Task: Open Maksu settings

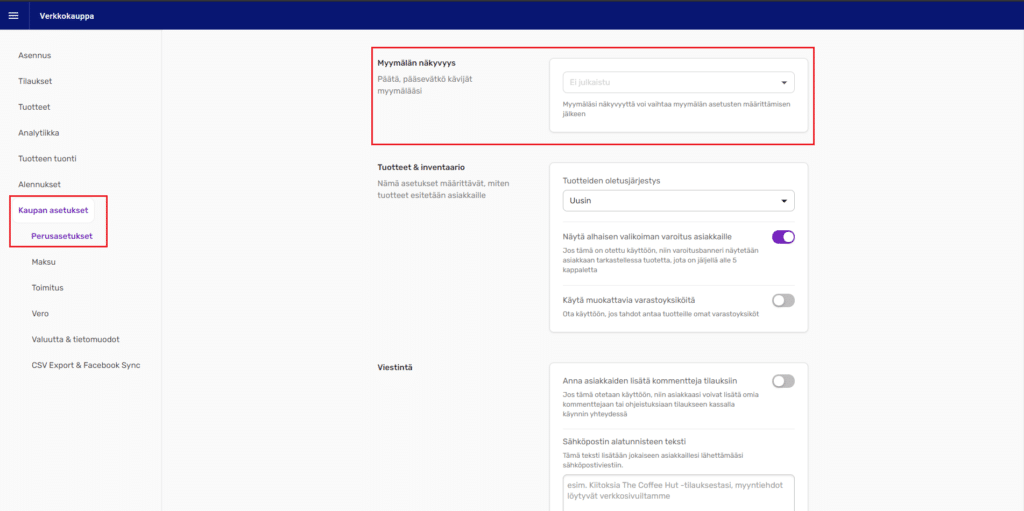Action: pyautogui.click(x=44, y=262)
